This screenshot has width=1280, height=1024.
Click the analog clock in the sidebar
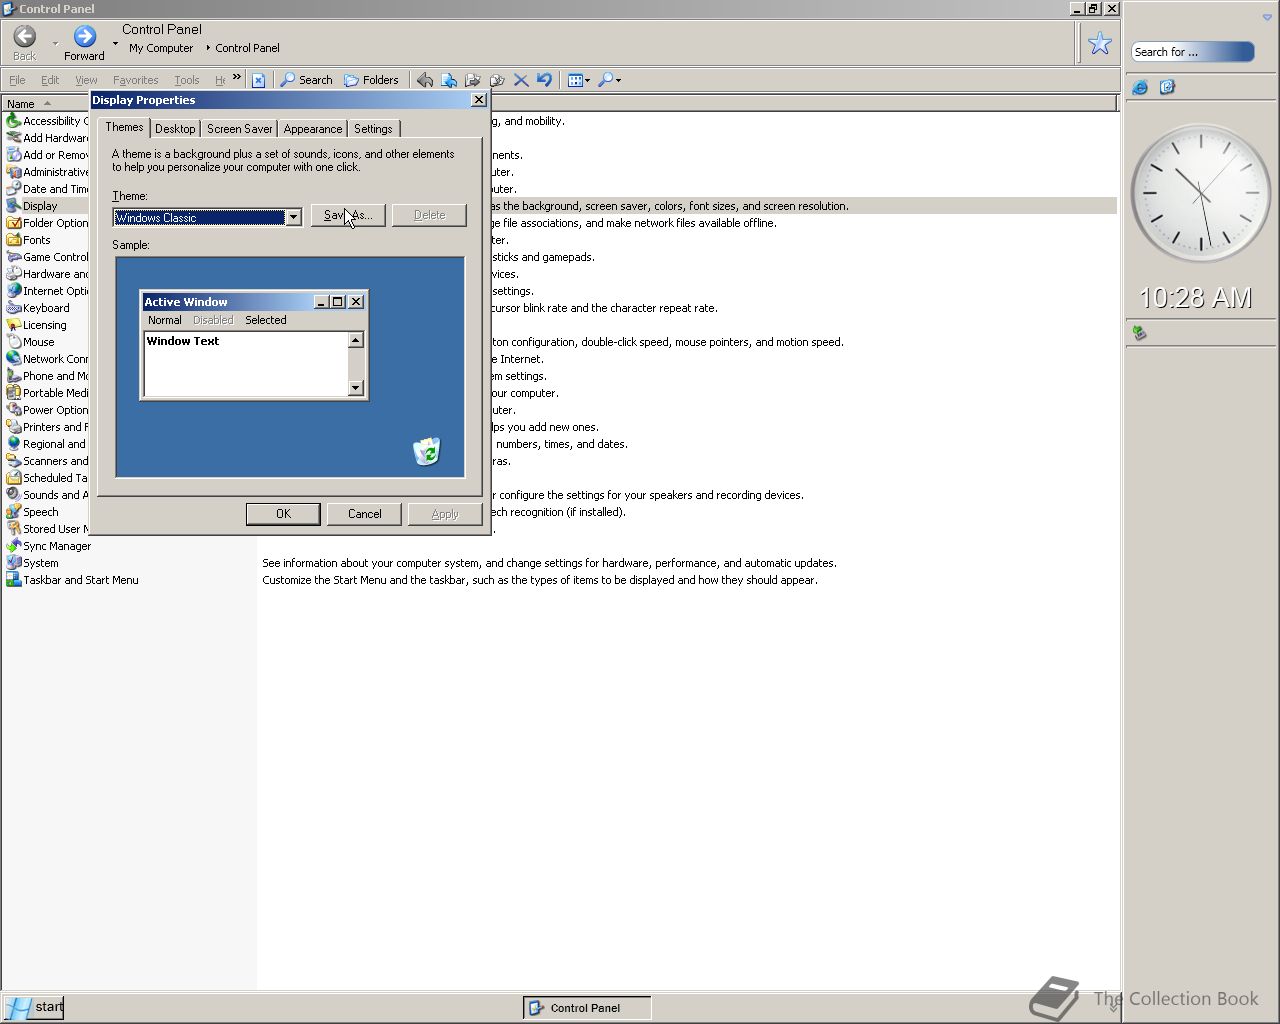[1200, 193]
